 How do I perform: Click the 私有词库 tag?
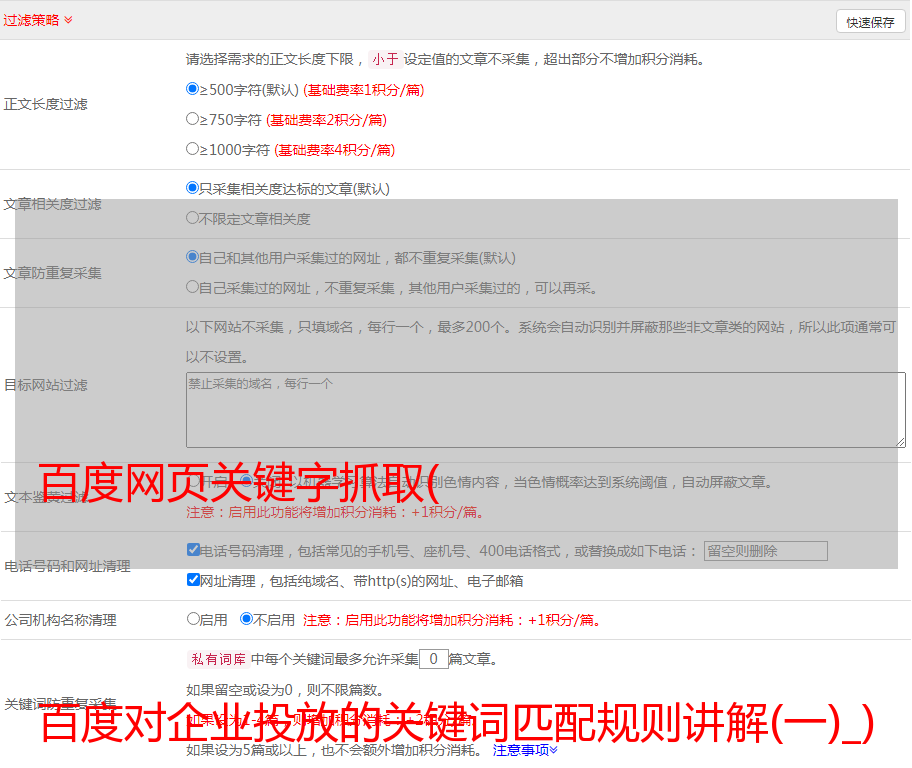[x=219, y=659]
